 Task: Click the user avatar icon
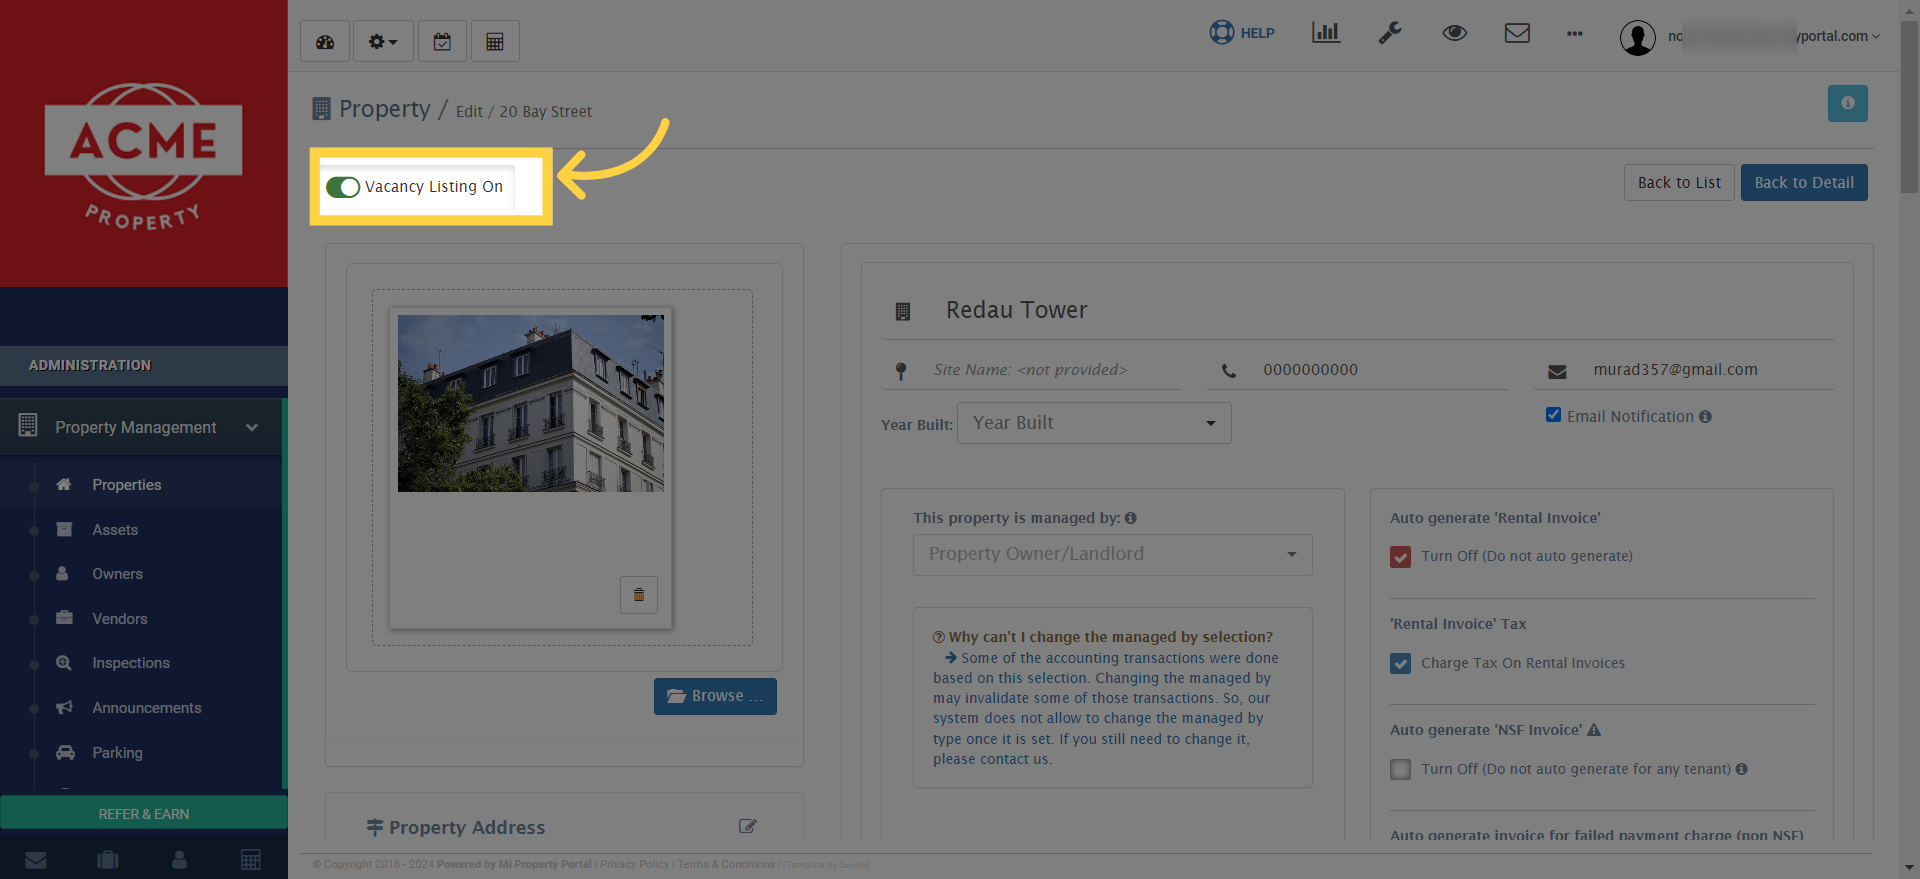pos(1638,38)
